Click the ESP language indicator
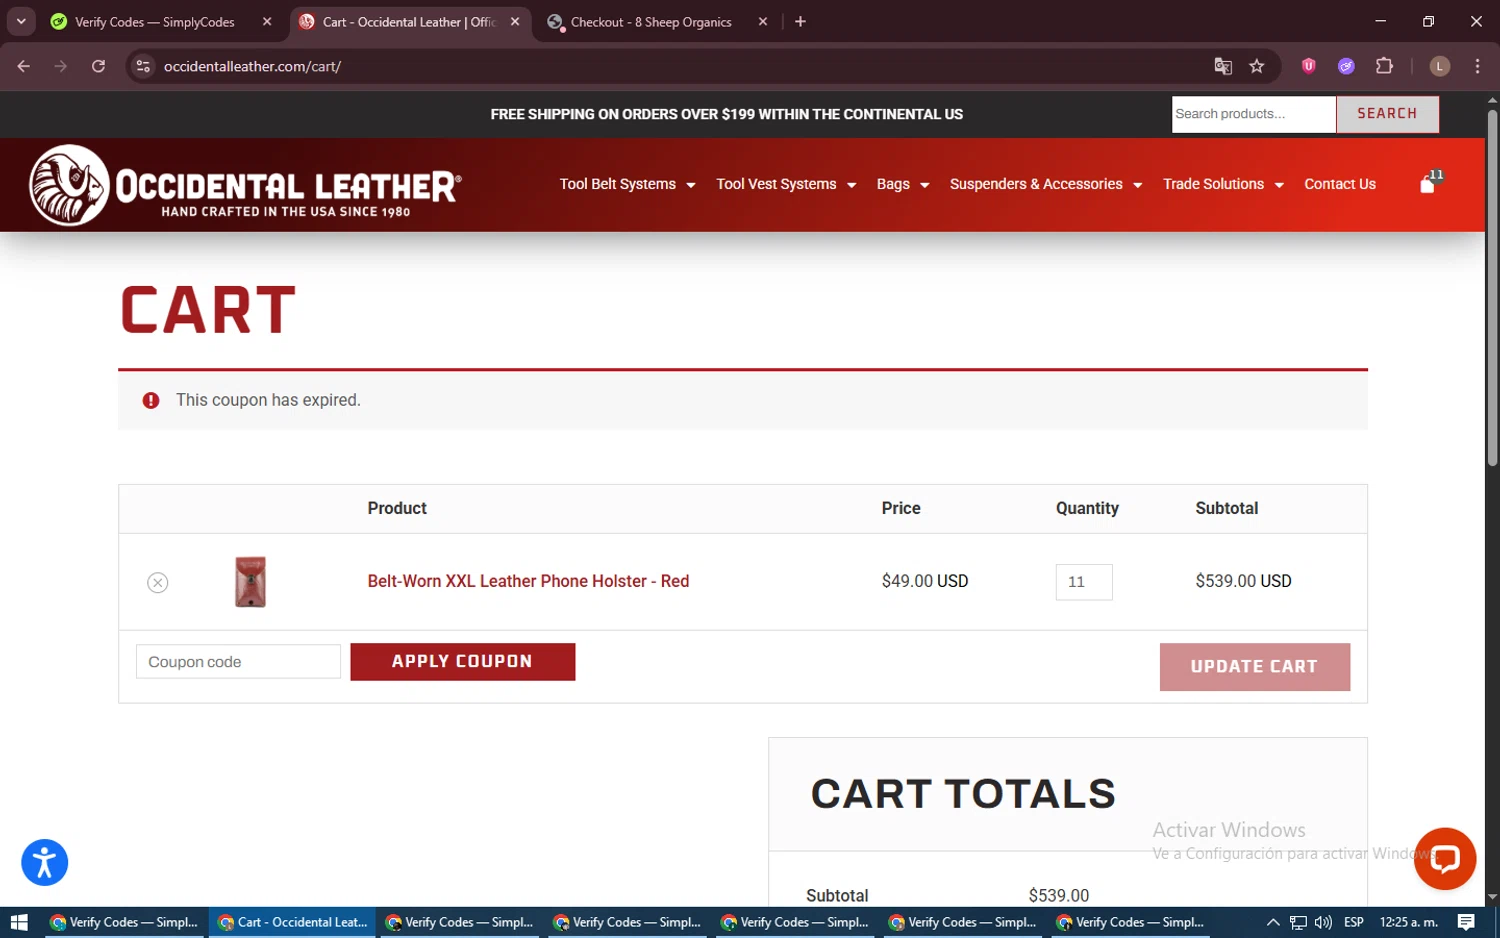This screenshot has height=938, width=1500. click(1354, 922)
